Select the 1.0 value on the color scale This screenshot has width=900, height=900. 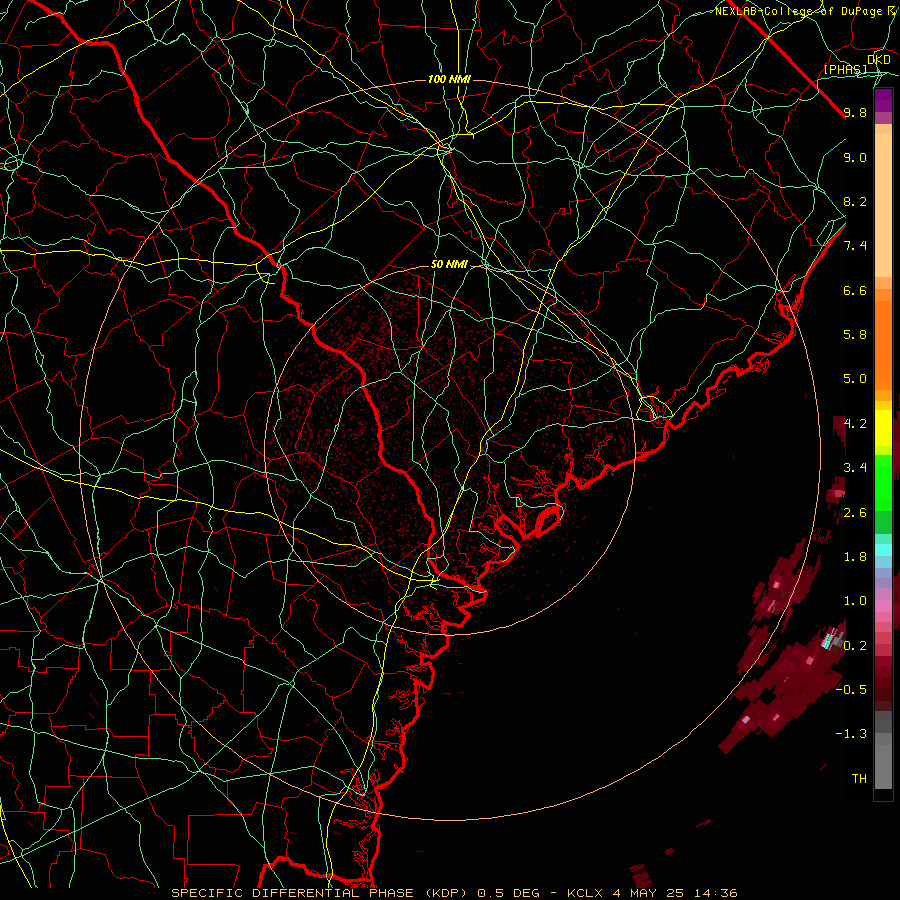coord(855,601)
